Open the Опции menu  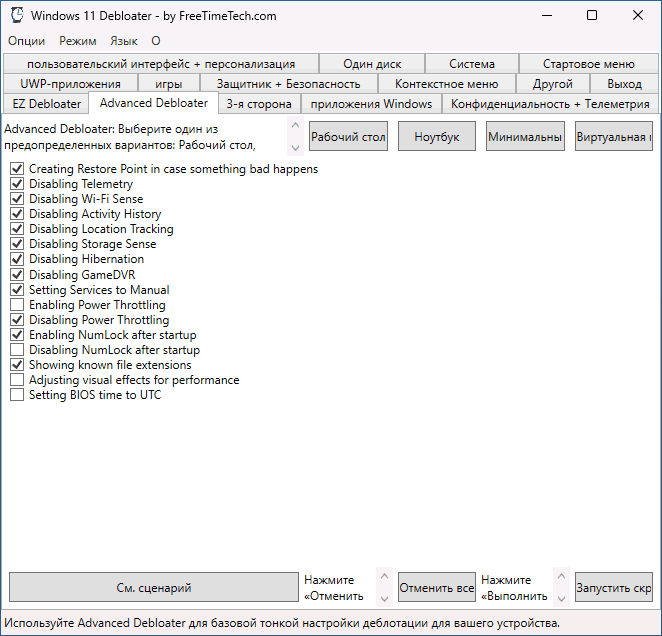click(27, 41)
